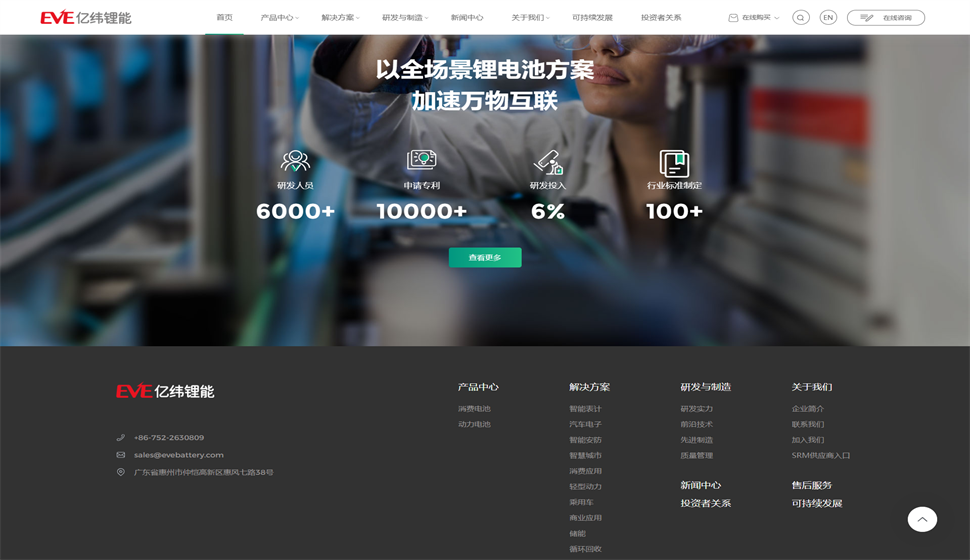Viewport: 970px width, 560px height.
Task: Open the sales@evebattery.com email link
Action: 179,455
